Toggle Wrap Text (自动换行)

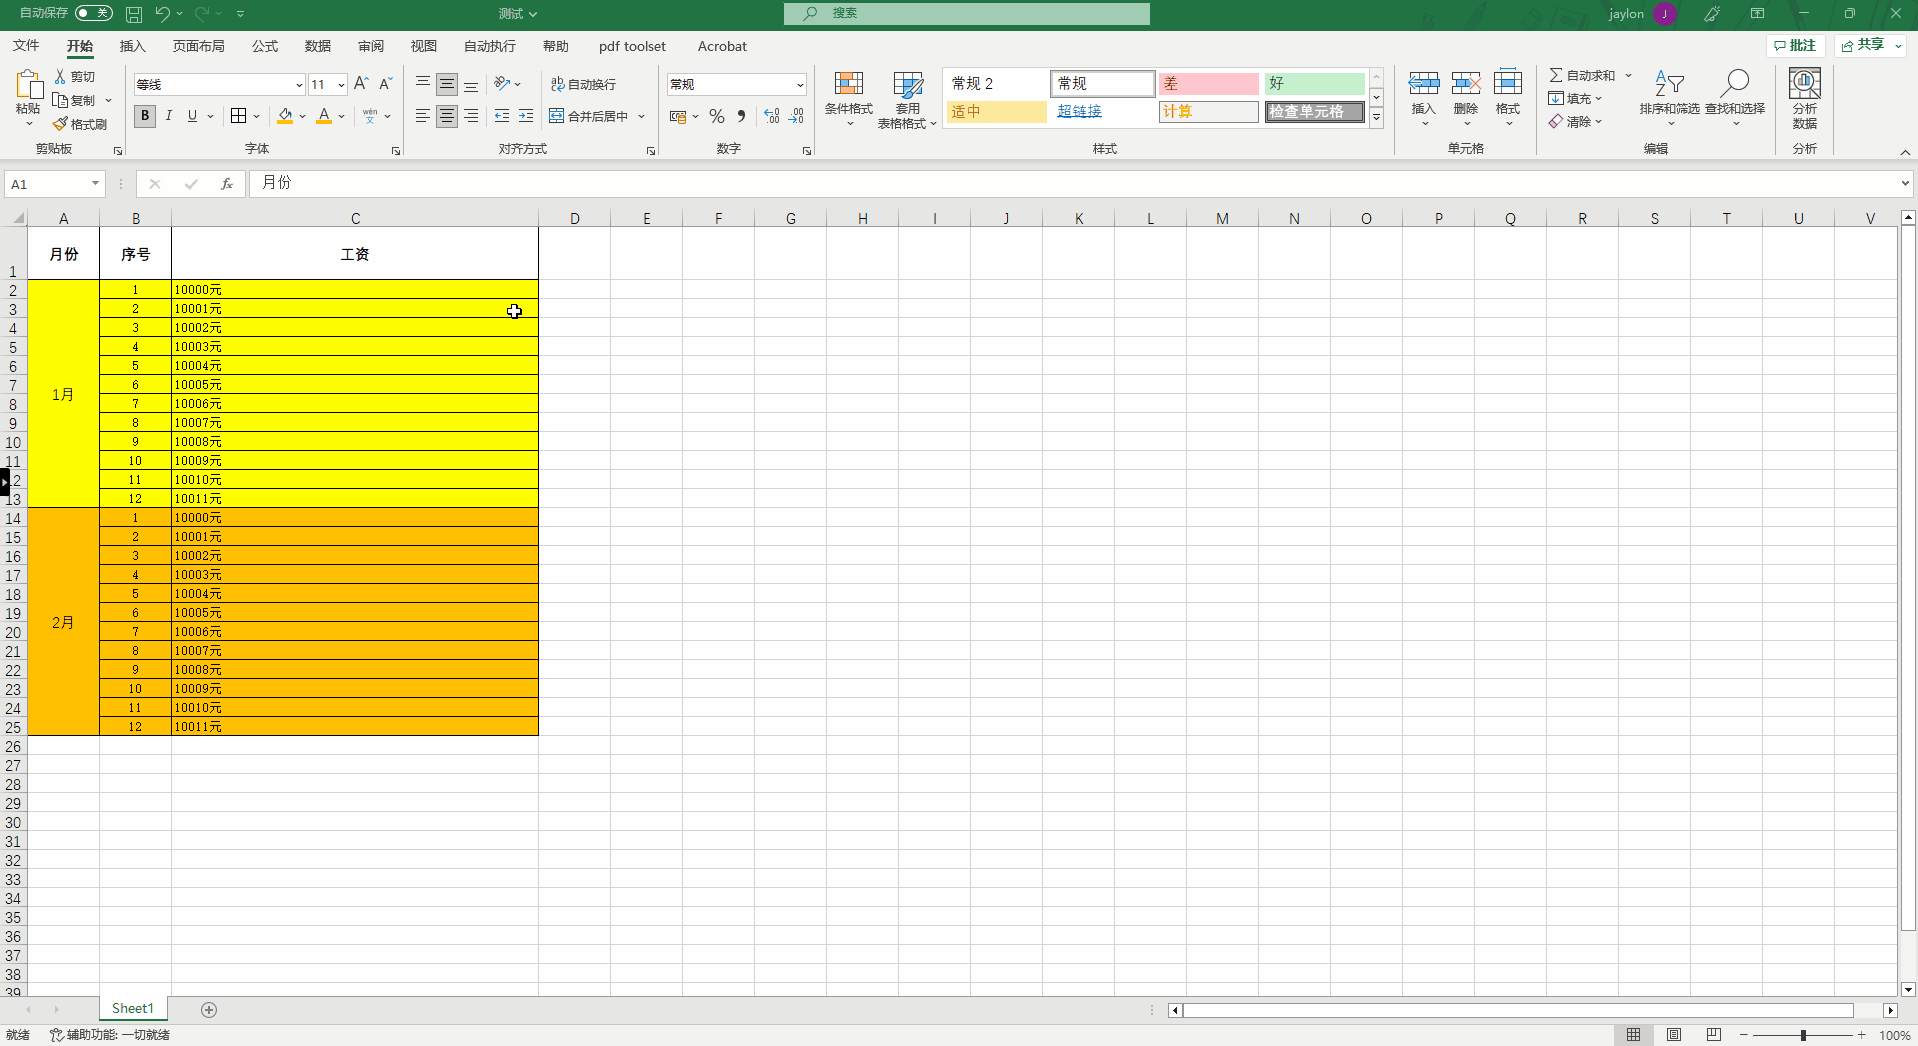click(584, 84)
